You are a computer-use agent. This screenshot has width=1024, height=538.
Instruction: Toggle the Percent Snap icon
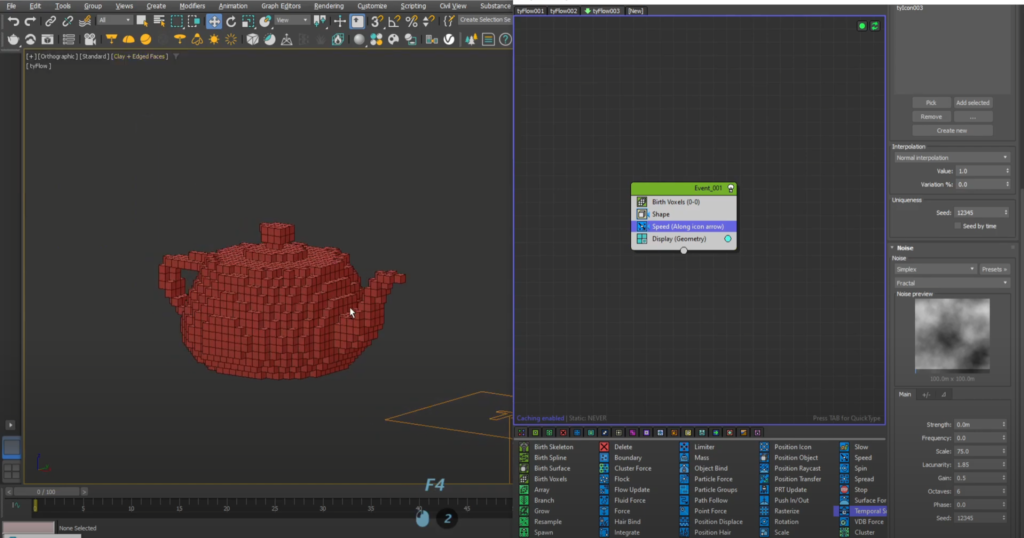point(411,22)
